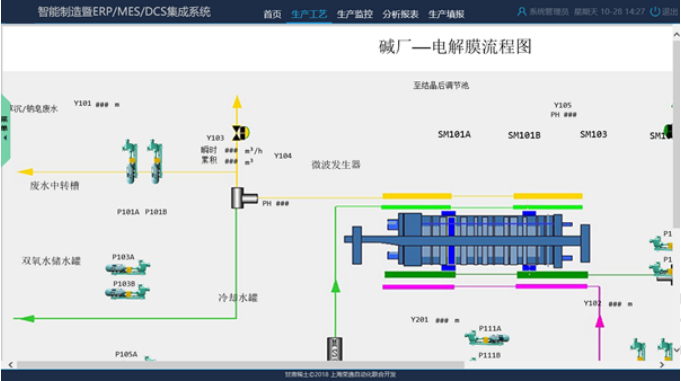
Task: Click the SM101B label
Action: pyautogui.click(x=524, y=135)
